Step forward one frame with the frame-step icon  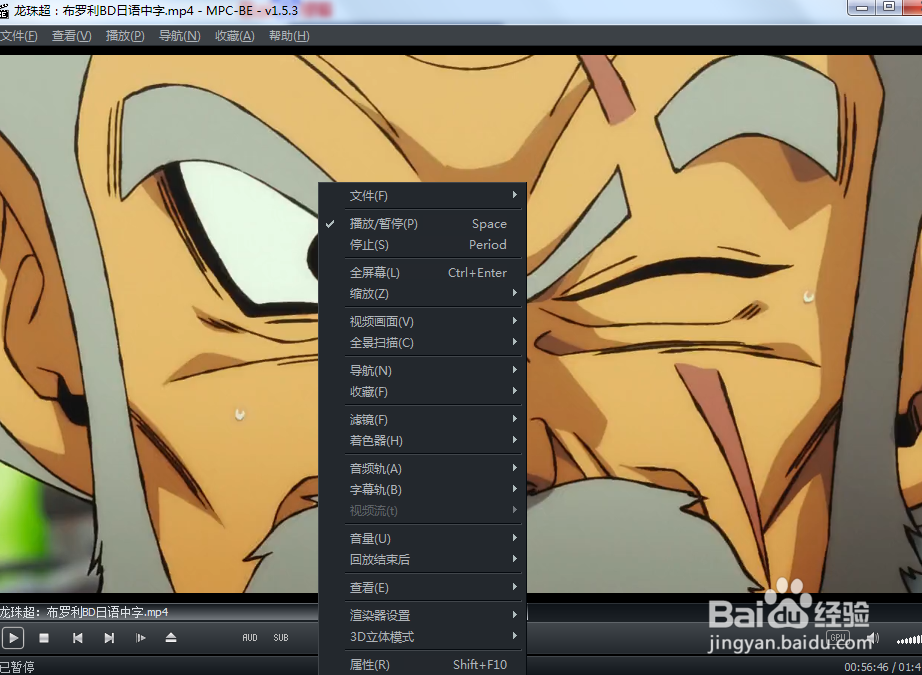point(140,638)
